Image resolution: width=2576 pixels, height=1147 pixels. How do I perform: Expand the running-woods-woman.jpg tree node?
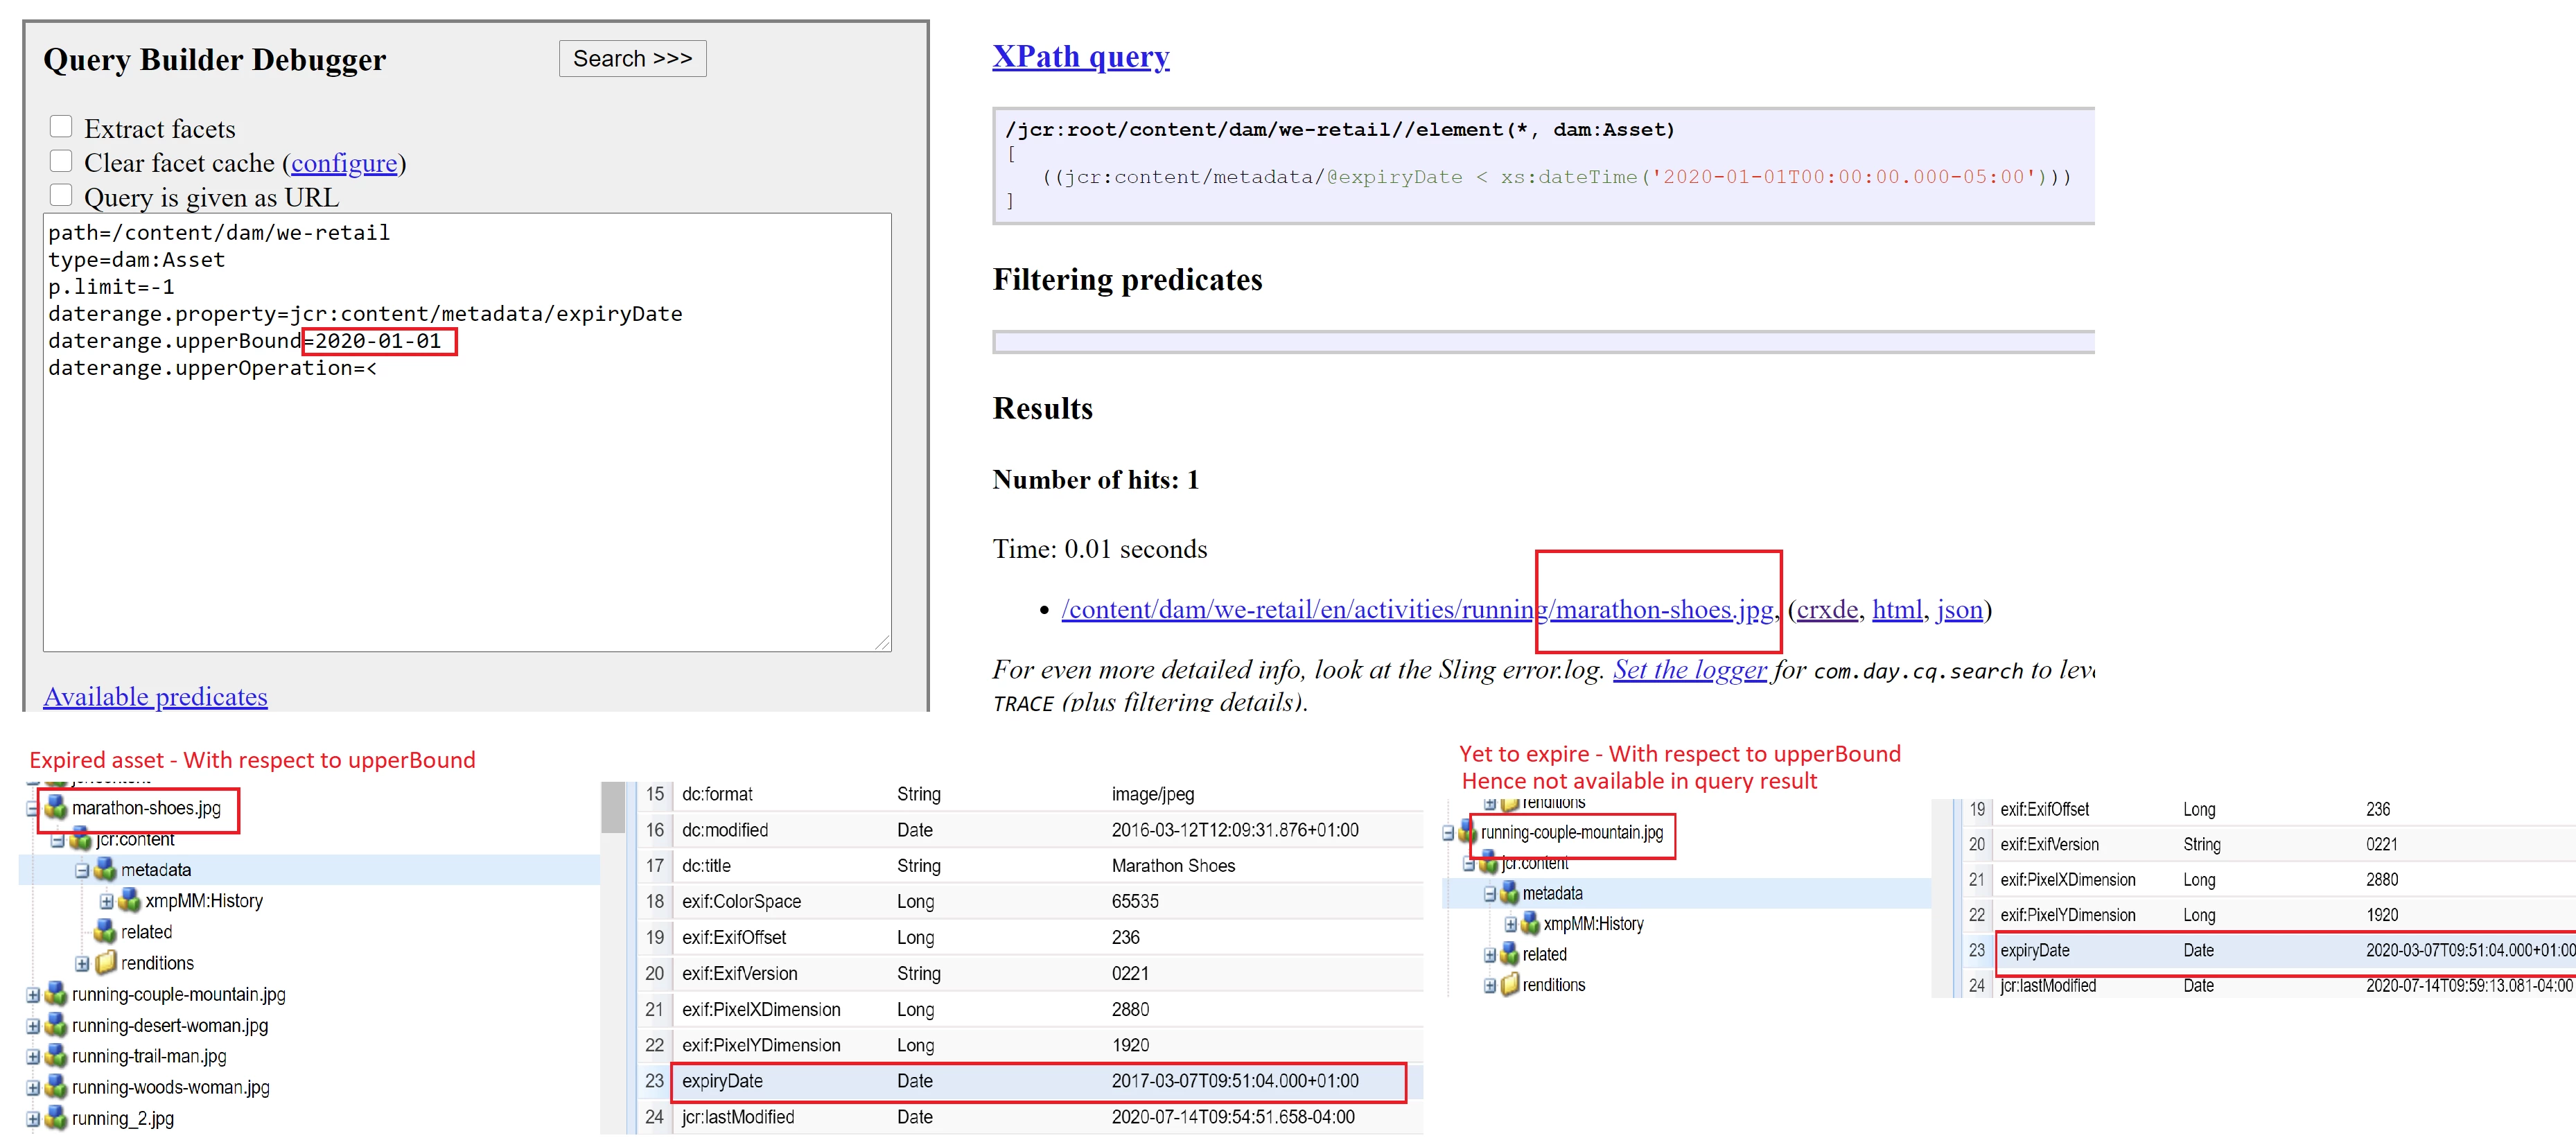(33, 1088)
